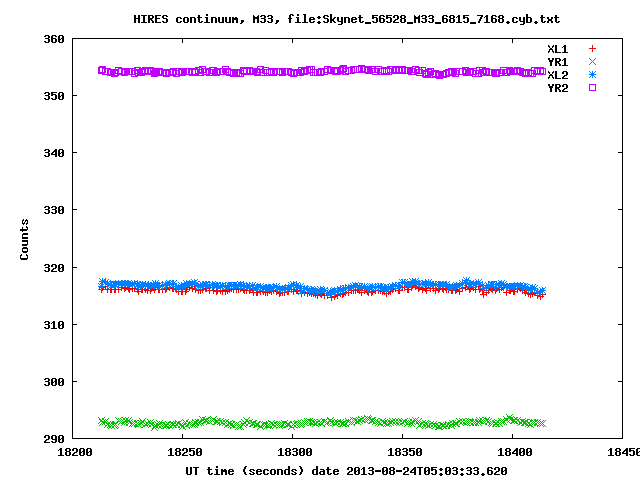
Task: Click the purple square marker beside YR2
Action: click(x=592, y=88)
